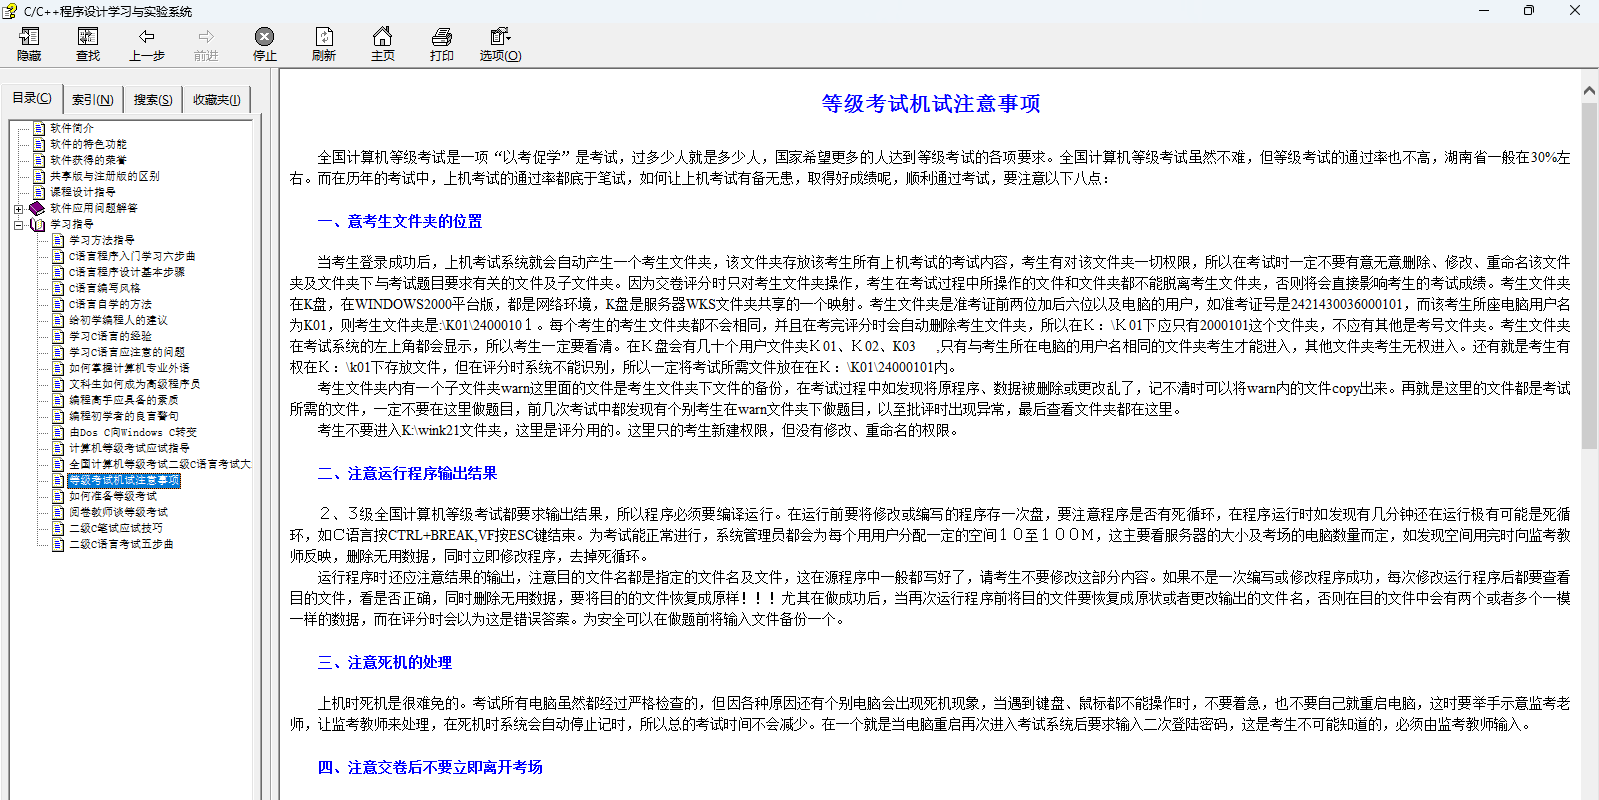1599x800 pixels.
Task: Open the 选项(O) options icon
Action: [500, 37]
